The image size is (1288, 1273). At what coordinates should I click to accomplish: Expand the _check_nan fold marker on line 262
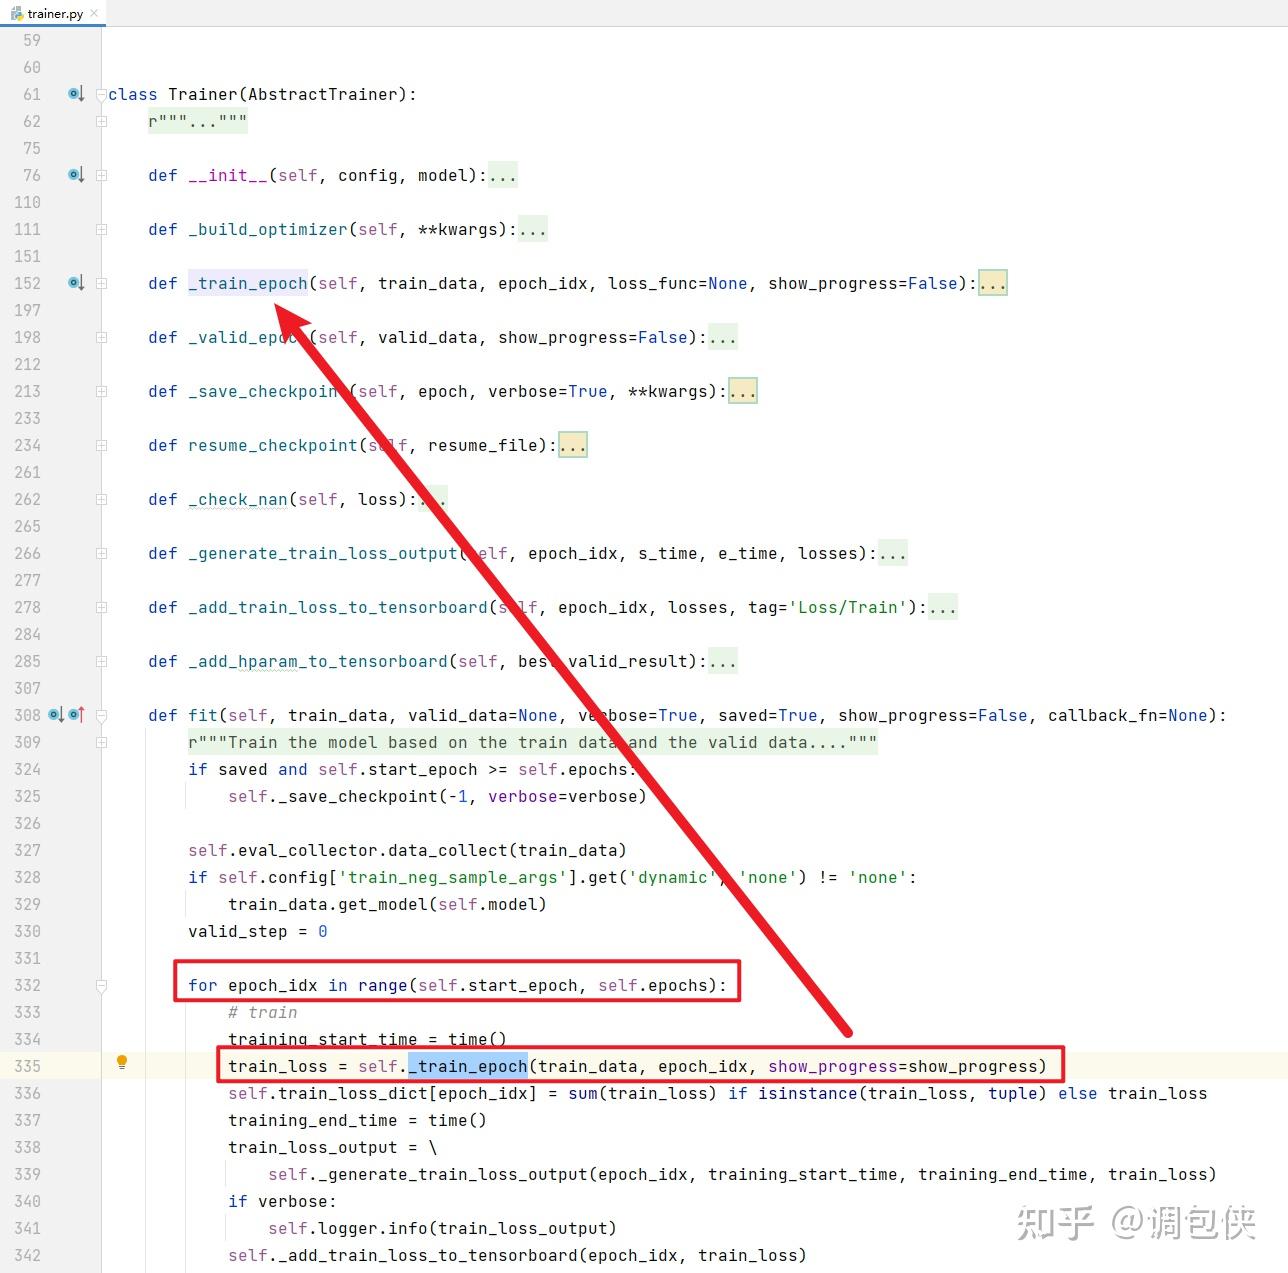point(101,499)
